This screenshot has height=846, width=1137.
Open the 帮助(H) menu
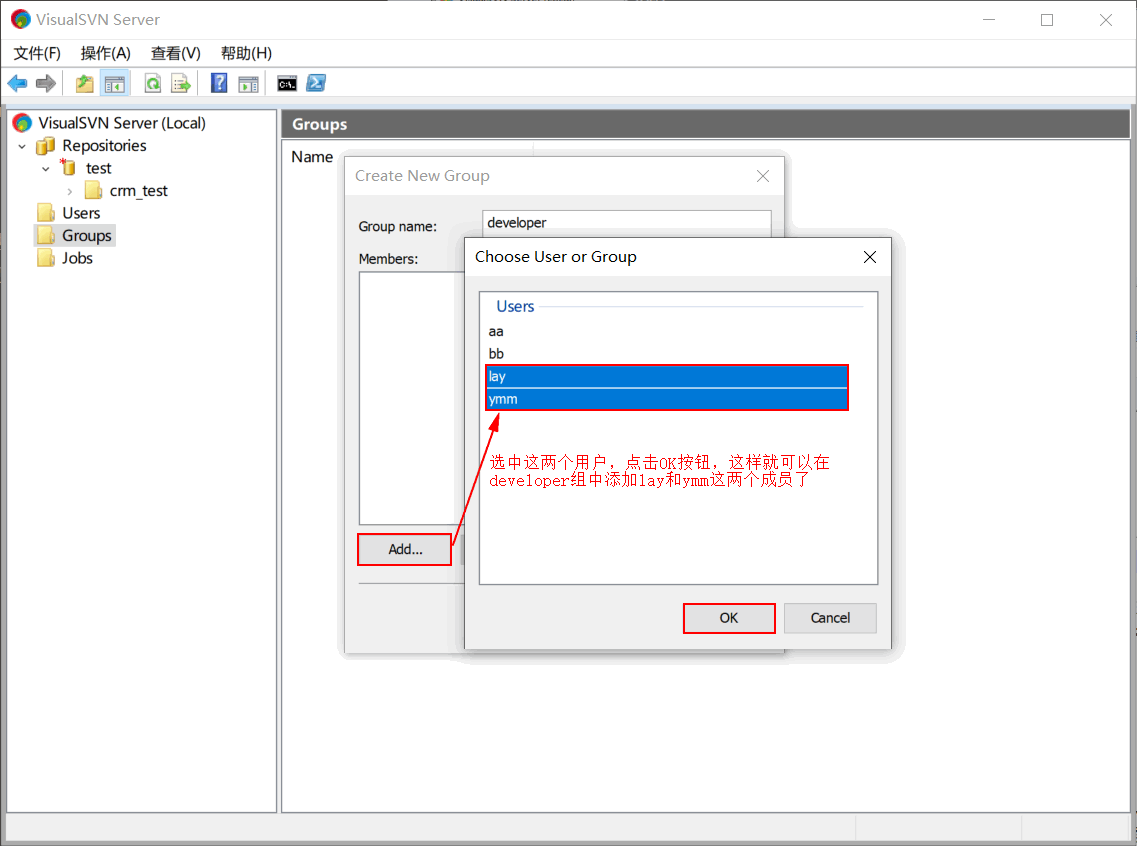click(247, 53)
